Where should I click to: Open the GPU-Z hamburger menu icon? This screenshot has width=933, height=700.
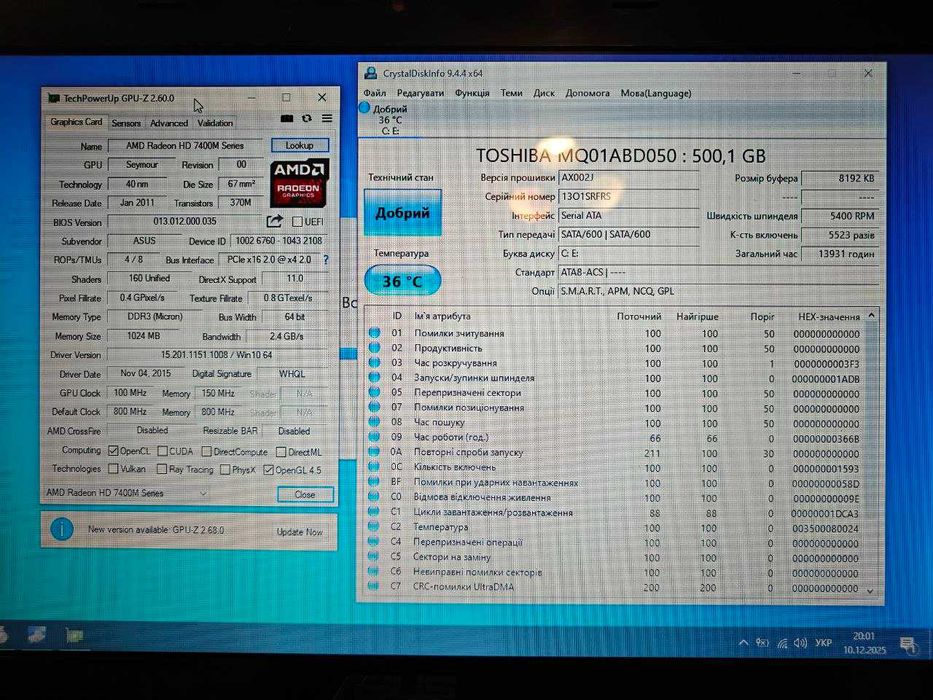(327, 118)
